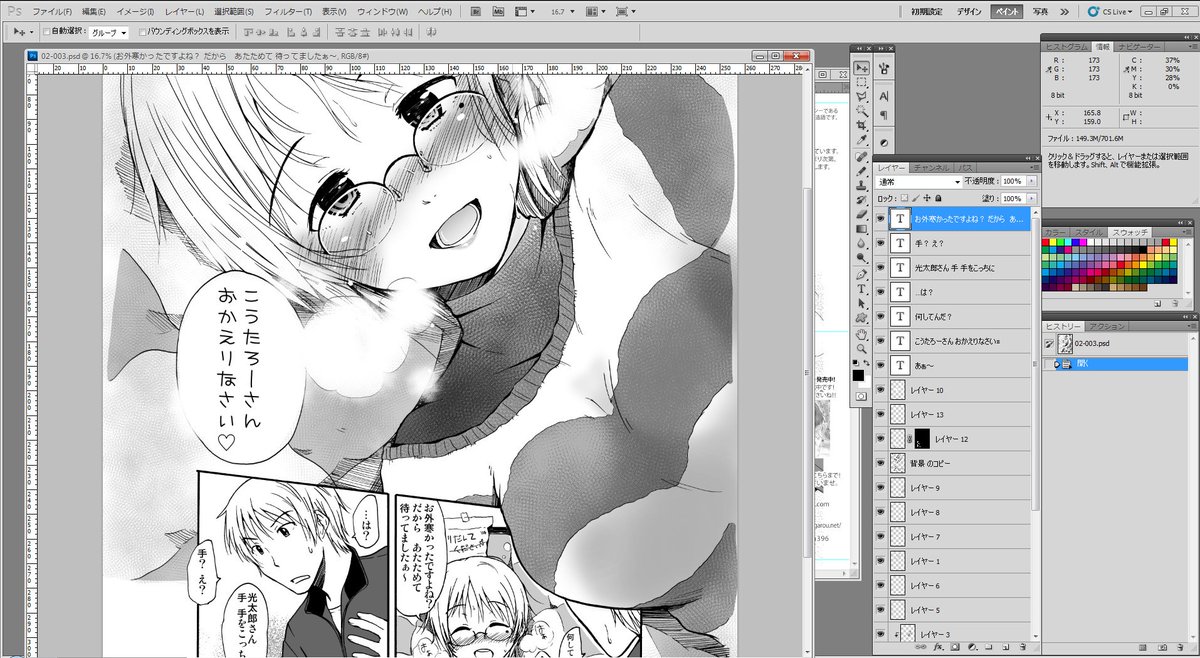This screenshot has height=658, width=1200.
Task: Select the Zoom tool
Action: pos(862,347)
